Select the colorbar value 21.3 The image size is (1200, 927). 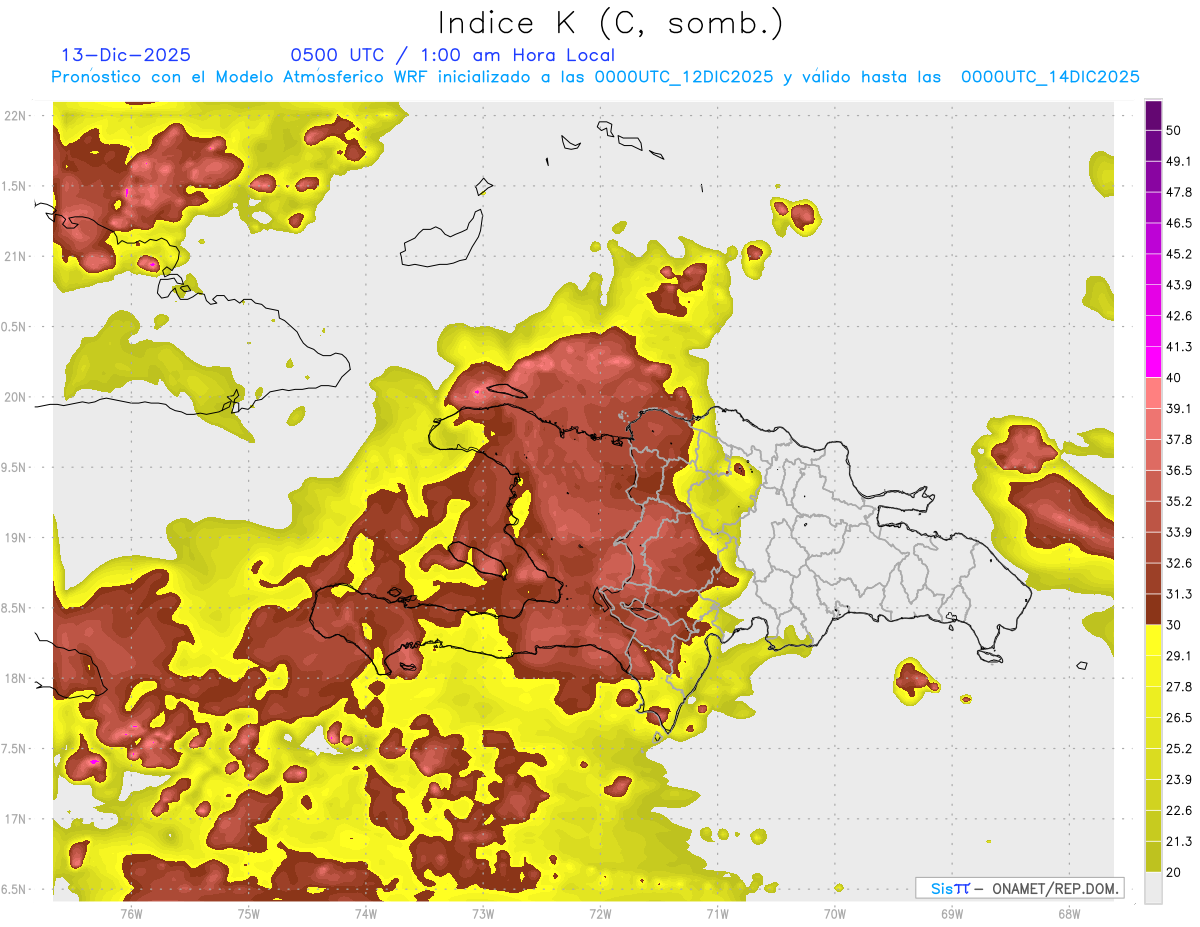click(1179, 841)
